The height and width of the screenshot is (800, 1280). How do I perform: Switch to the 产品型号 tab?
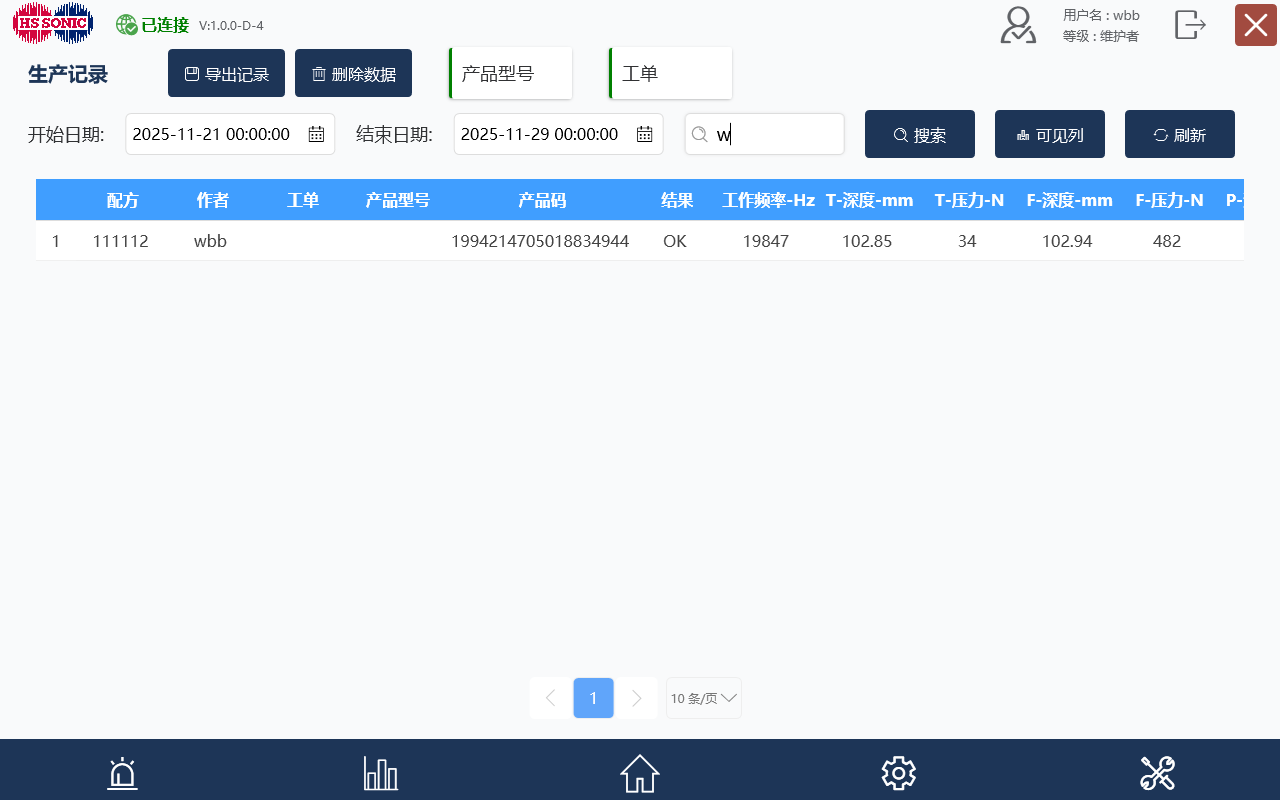point(510,72)
